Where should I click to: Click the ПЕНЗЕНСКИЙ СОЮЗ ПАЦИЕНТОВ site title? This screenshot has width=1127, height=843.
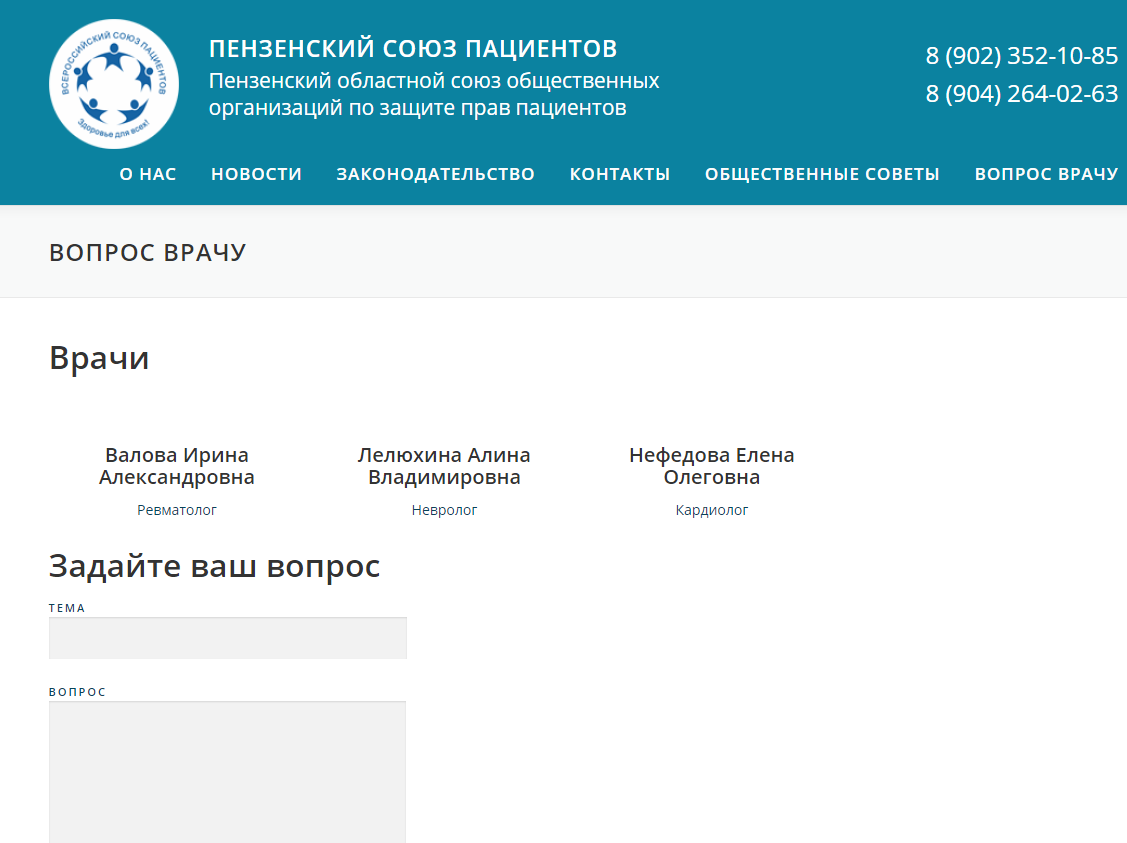pyautogui.click(x=413, y=49)
